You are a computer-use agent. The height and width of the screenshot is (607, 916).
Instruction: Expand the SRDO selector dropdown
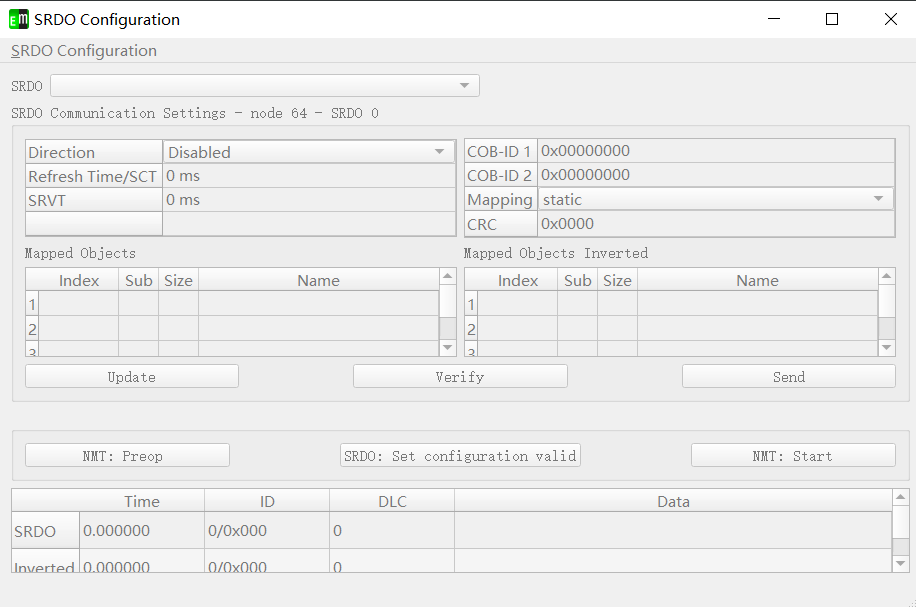coord(265,85)
